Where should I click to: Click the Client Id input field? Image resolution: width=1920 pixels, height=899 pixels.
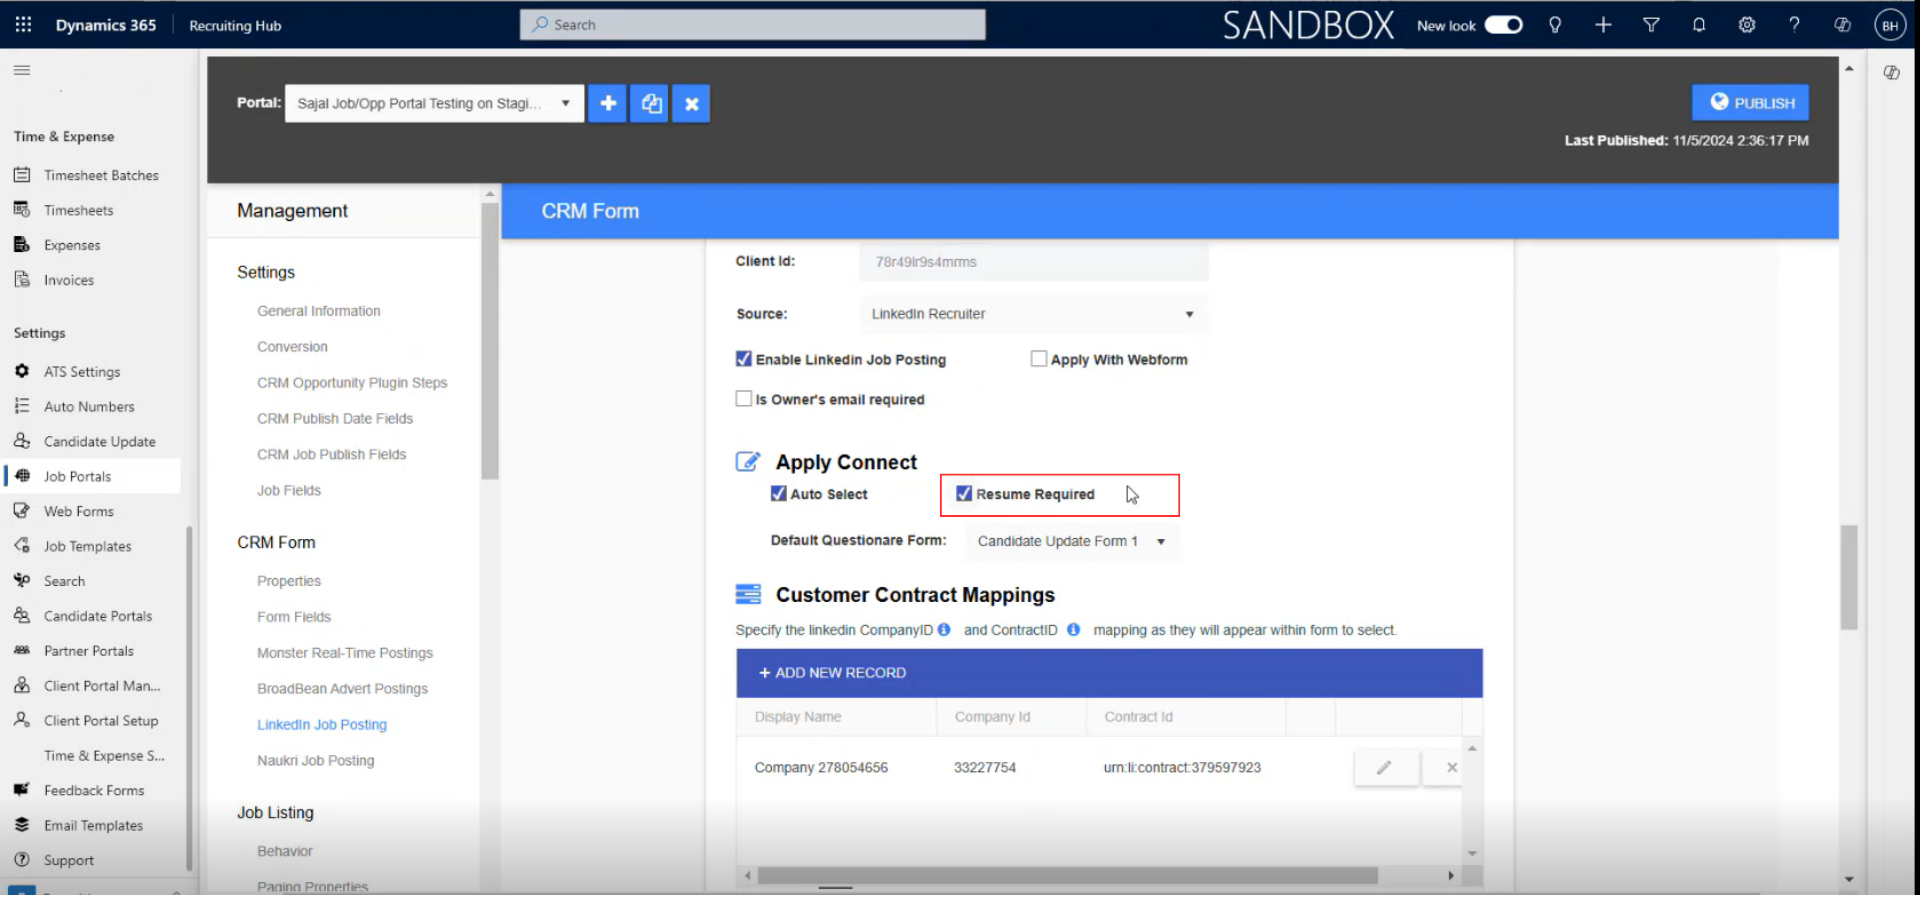coord(1034,262)
